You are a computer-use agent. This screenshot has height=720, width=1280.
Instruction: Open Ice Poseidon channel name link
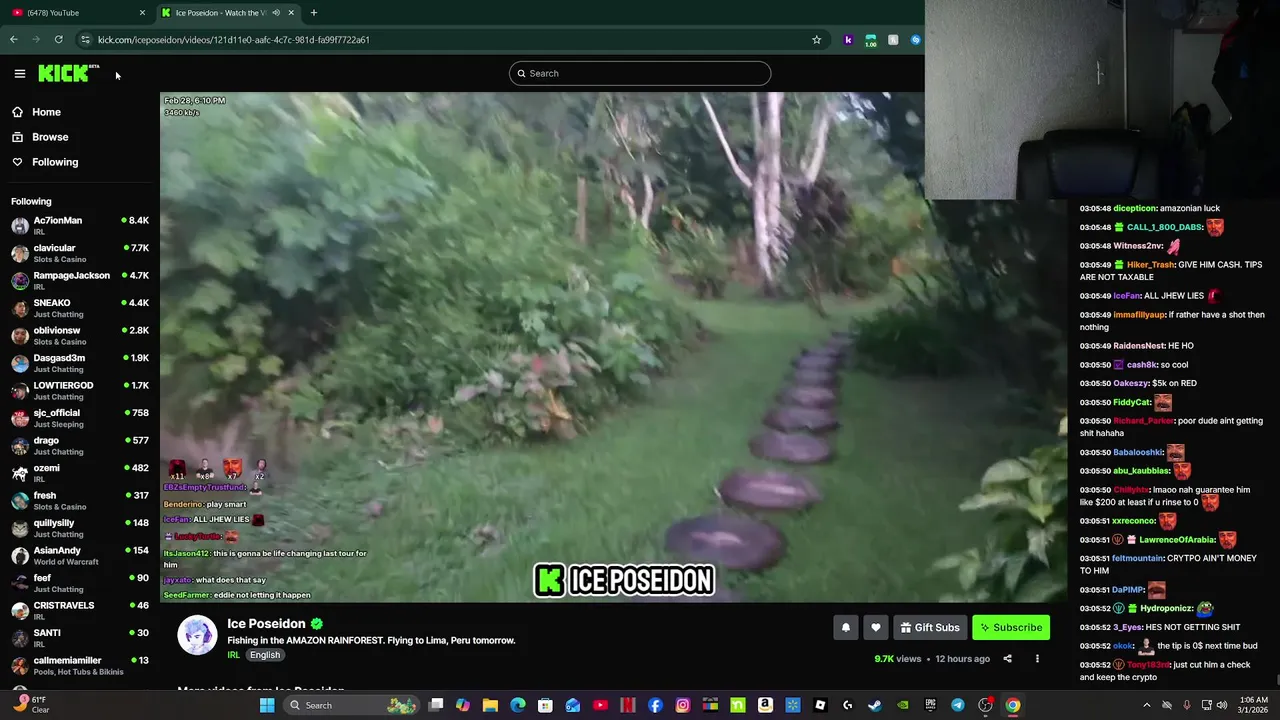pos(266,623)
